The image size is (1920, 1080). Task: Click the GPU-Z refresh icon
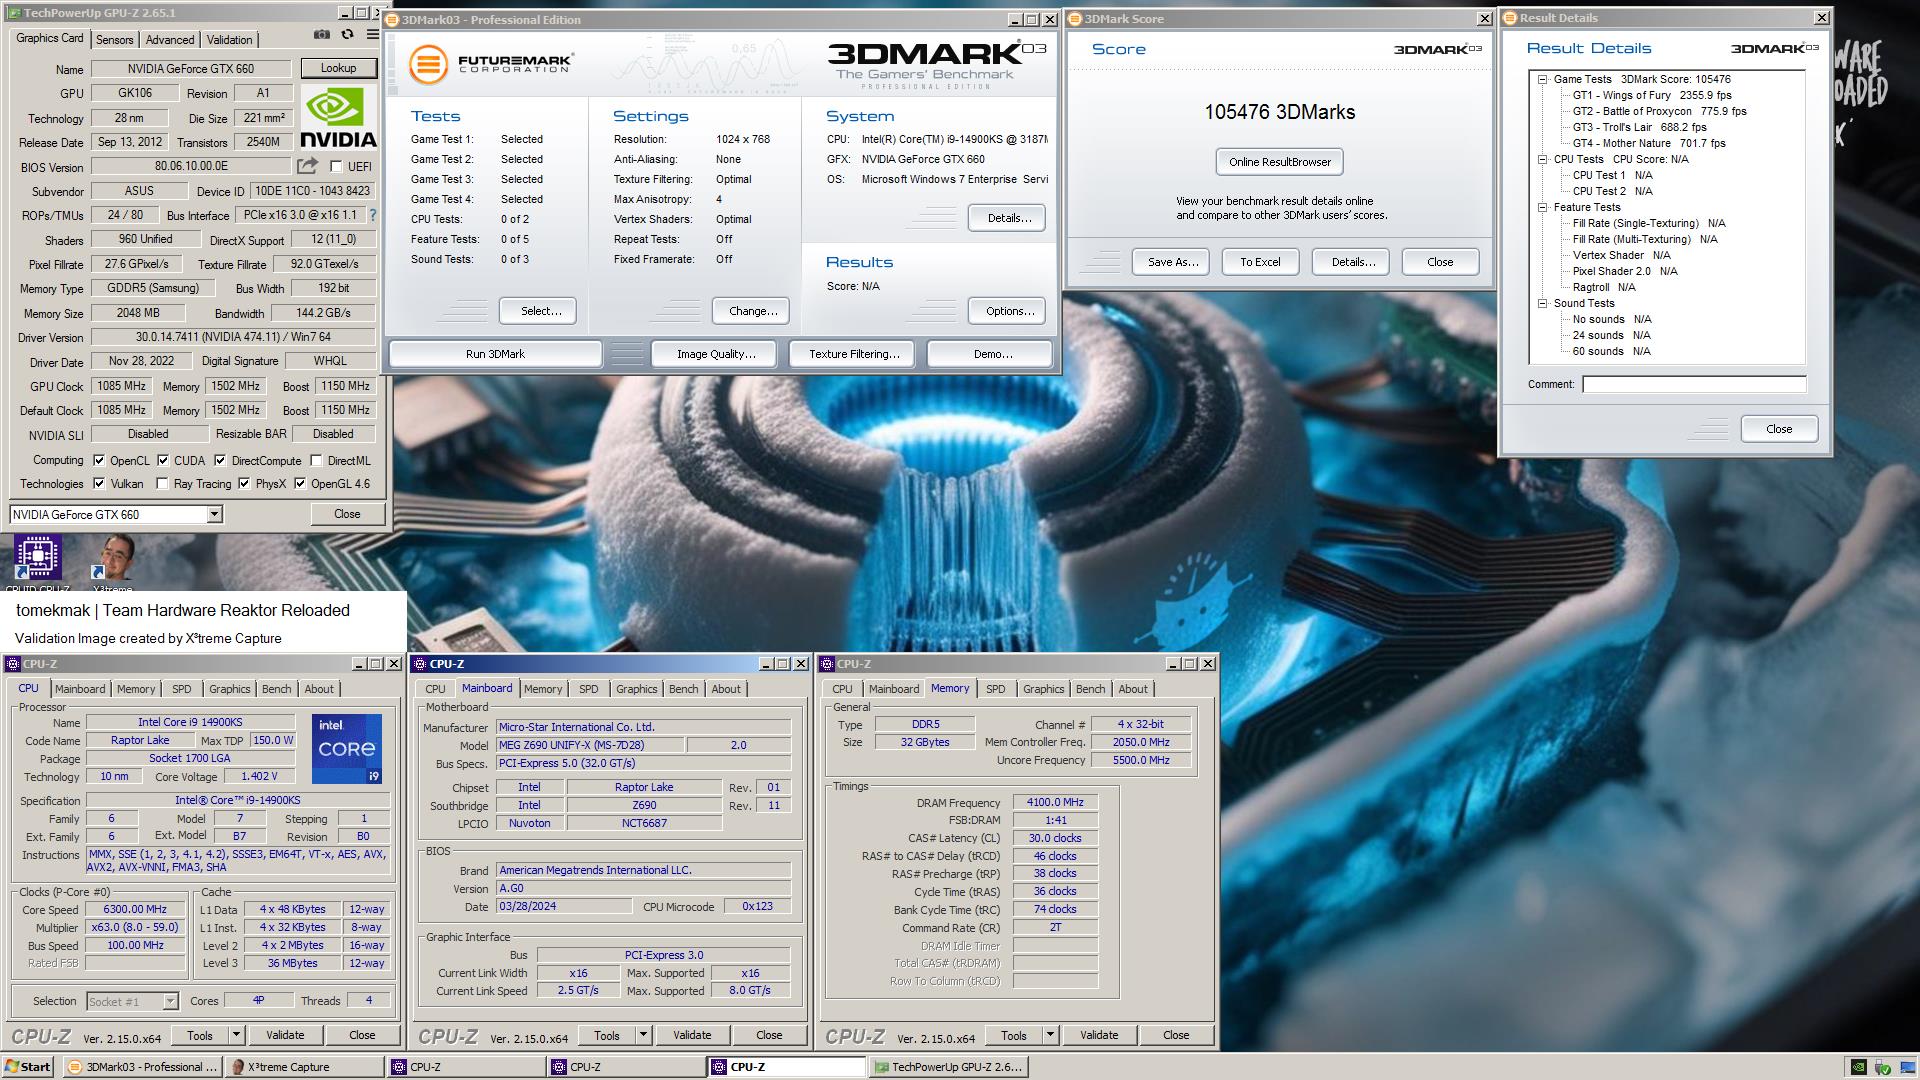tap(347, 34)
